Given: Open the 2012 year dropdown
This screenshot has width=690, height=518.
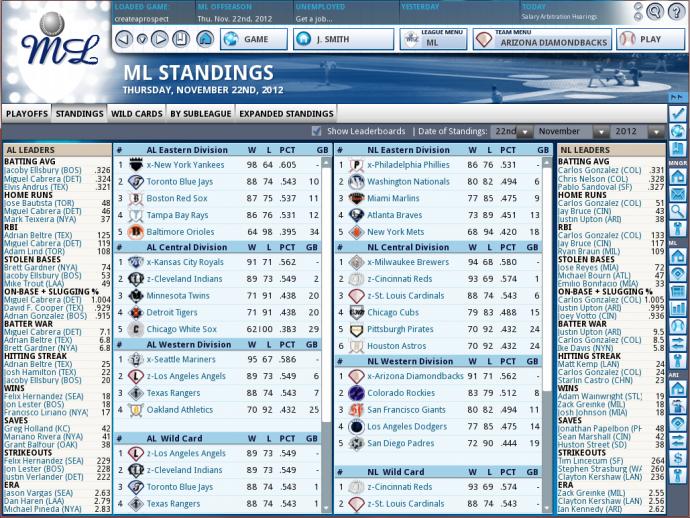Looking at the screenshot, I should pyautogui.click(x=637, y=131).
